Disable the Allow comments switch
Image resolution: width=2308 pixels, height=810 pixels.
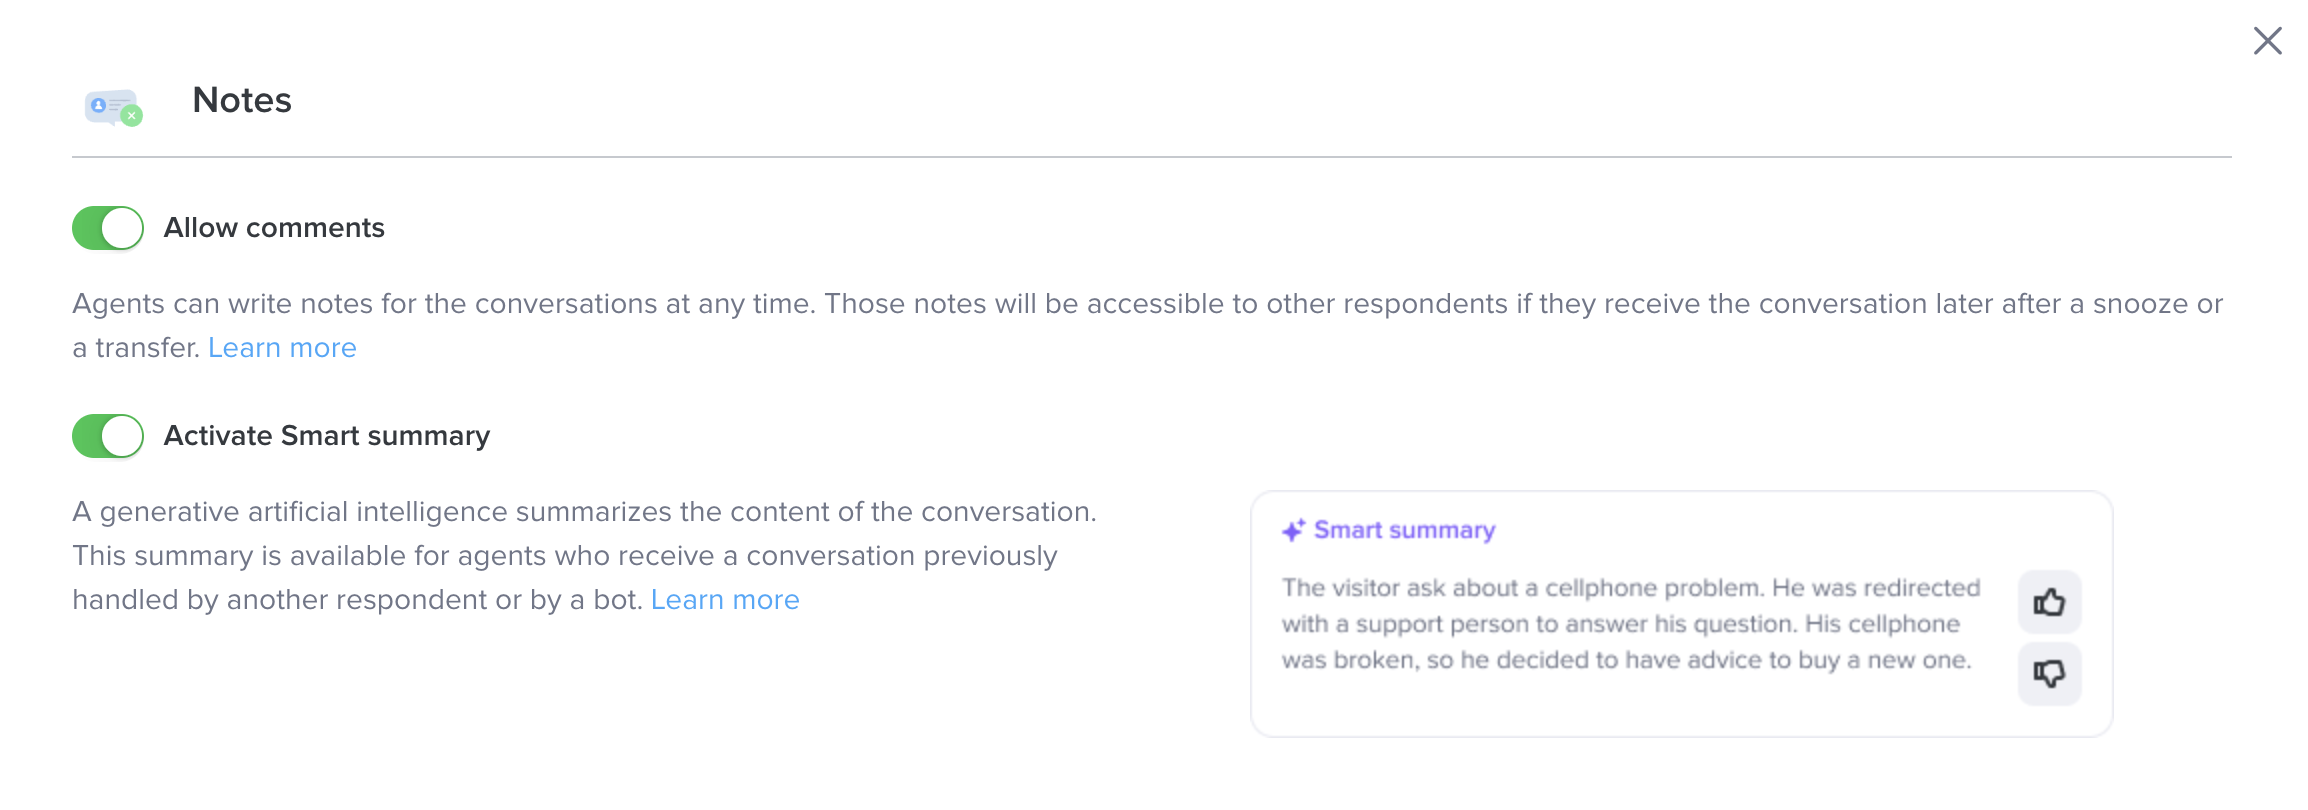pos(108,228)
